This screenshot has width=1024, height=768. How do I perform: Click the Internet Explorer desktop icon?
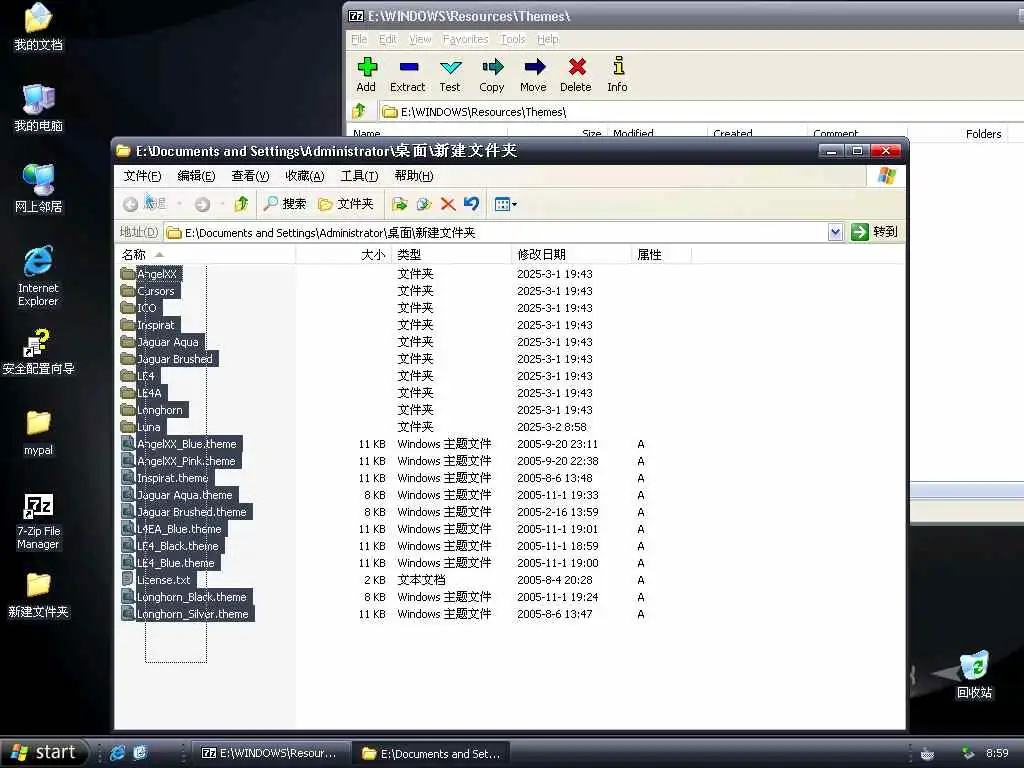39,276
